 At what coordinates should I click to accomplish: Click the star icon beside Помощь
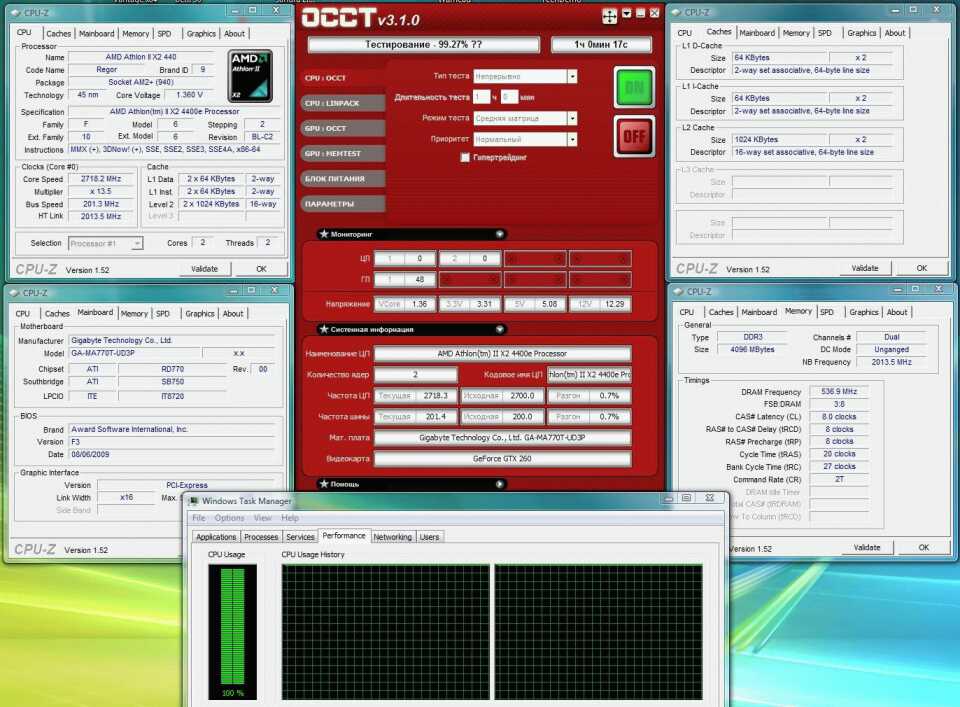tap(324, 484)
